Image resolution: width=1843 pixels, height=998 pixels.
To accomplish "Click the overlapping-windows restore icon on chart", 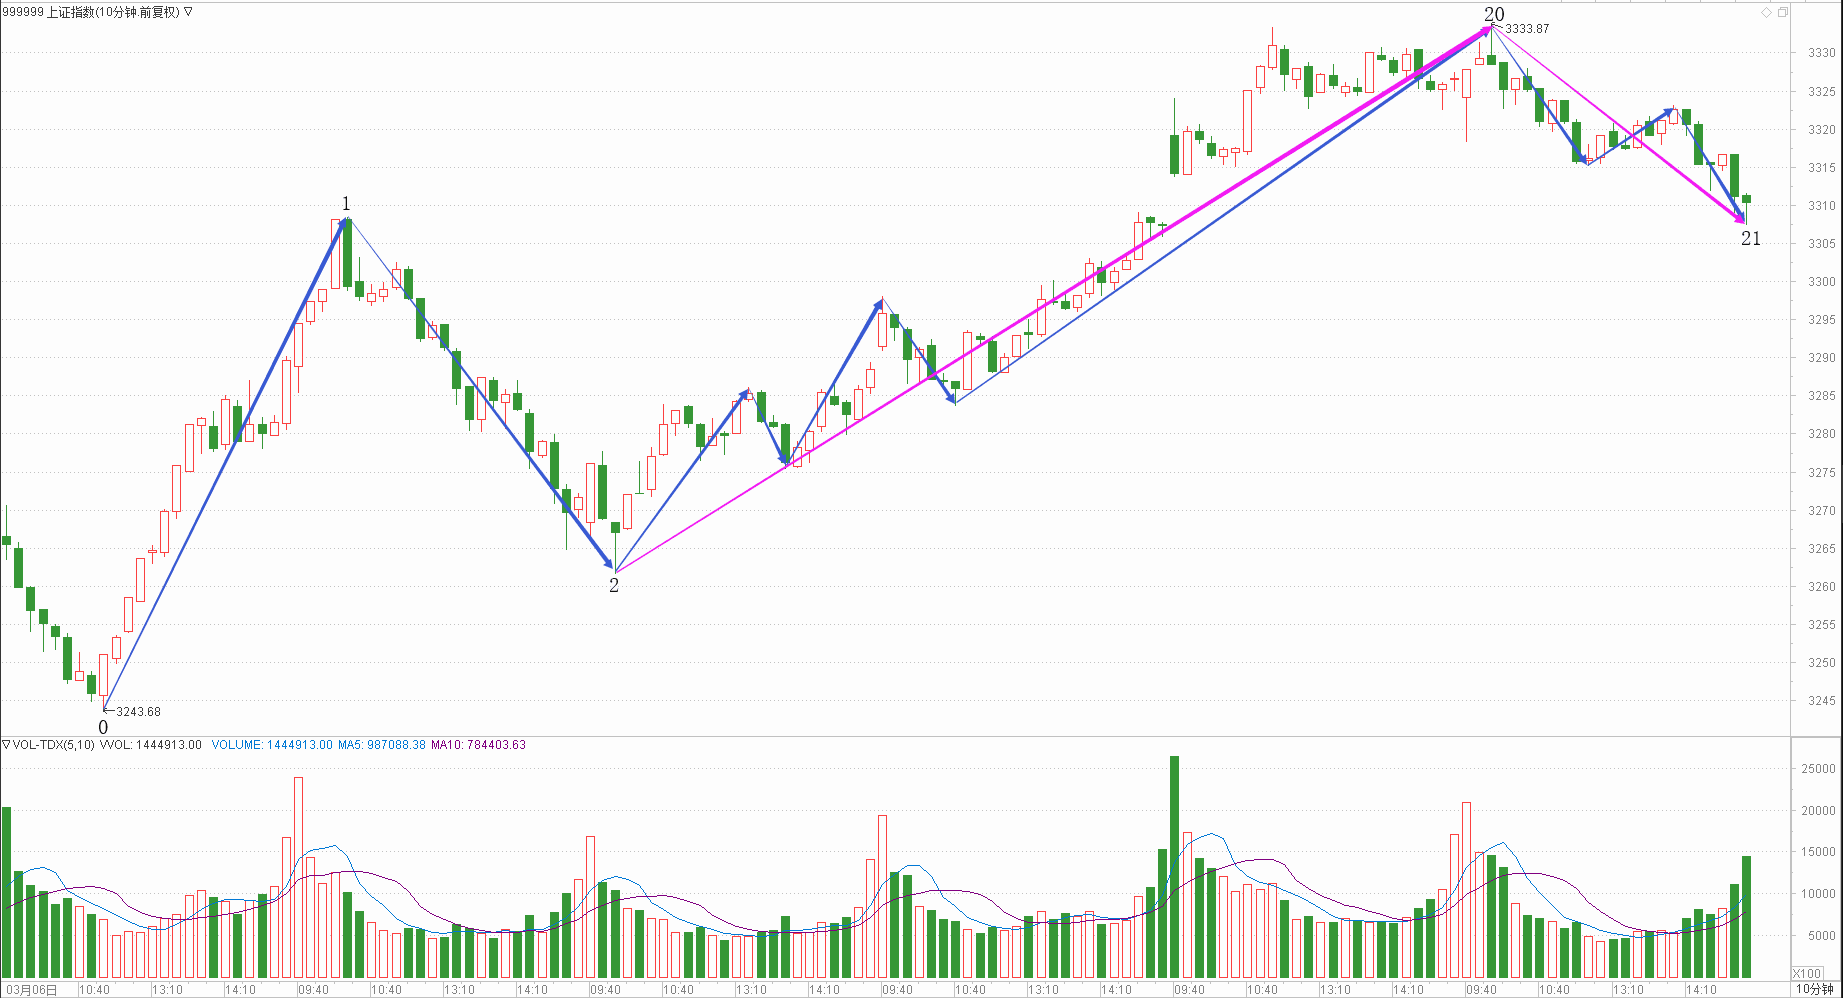I will [x=1782, y=12].
